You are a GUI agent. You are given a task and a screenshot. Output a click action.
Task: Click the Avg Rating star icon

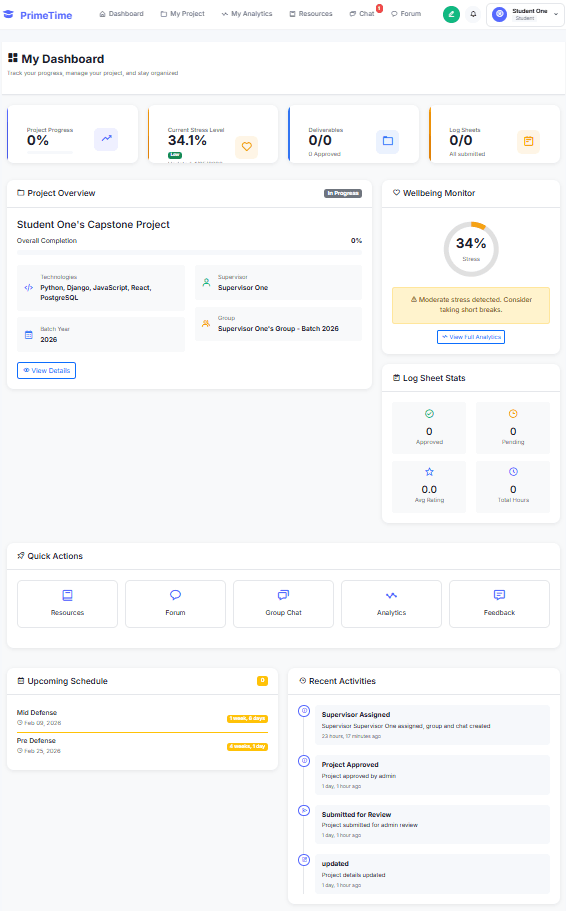pos(429,472)
